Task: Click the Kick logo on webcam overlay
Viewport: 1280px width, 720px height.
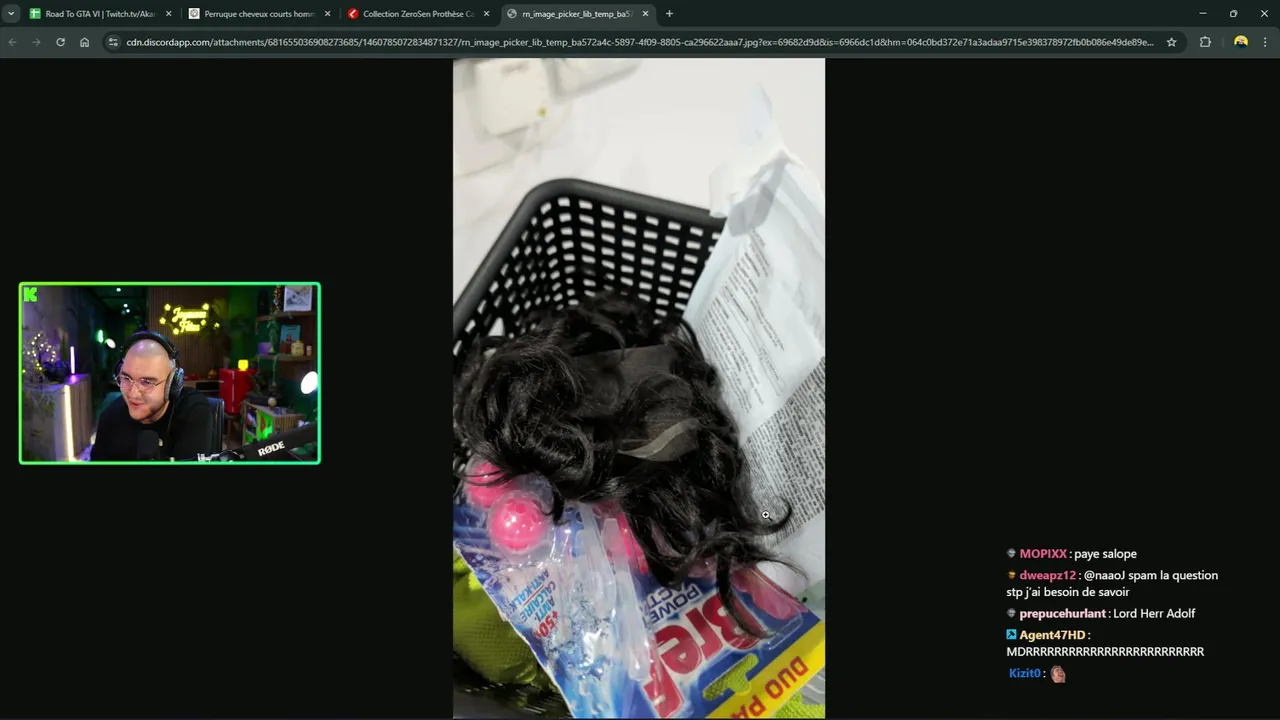Action: click(x=30, y=294)
